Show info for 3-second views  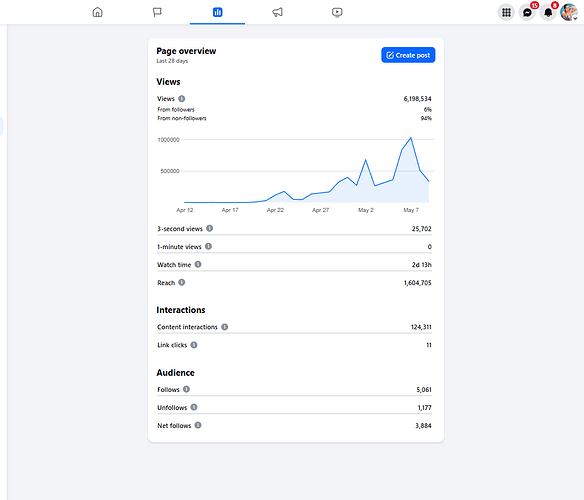click(210, 228)
